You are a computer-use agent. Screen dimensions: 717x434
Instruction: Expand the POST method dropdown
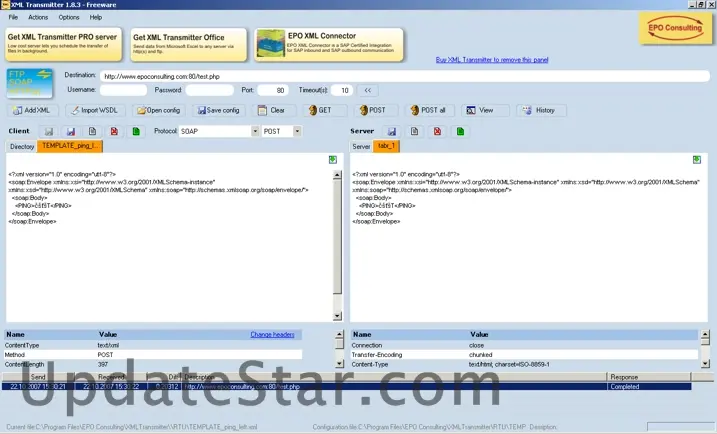point(297,131)
